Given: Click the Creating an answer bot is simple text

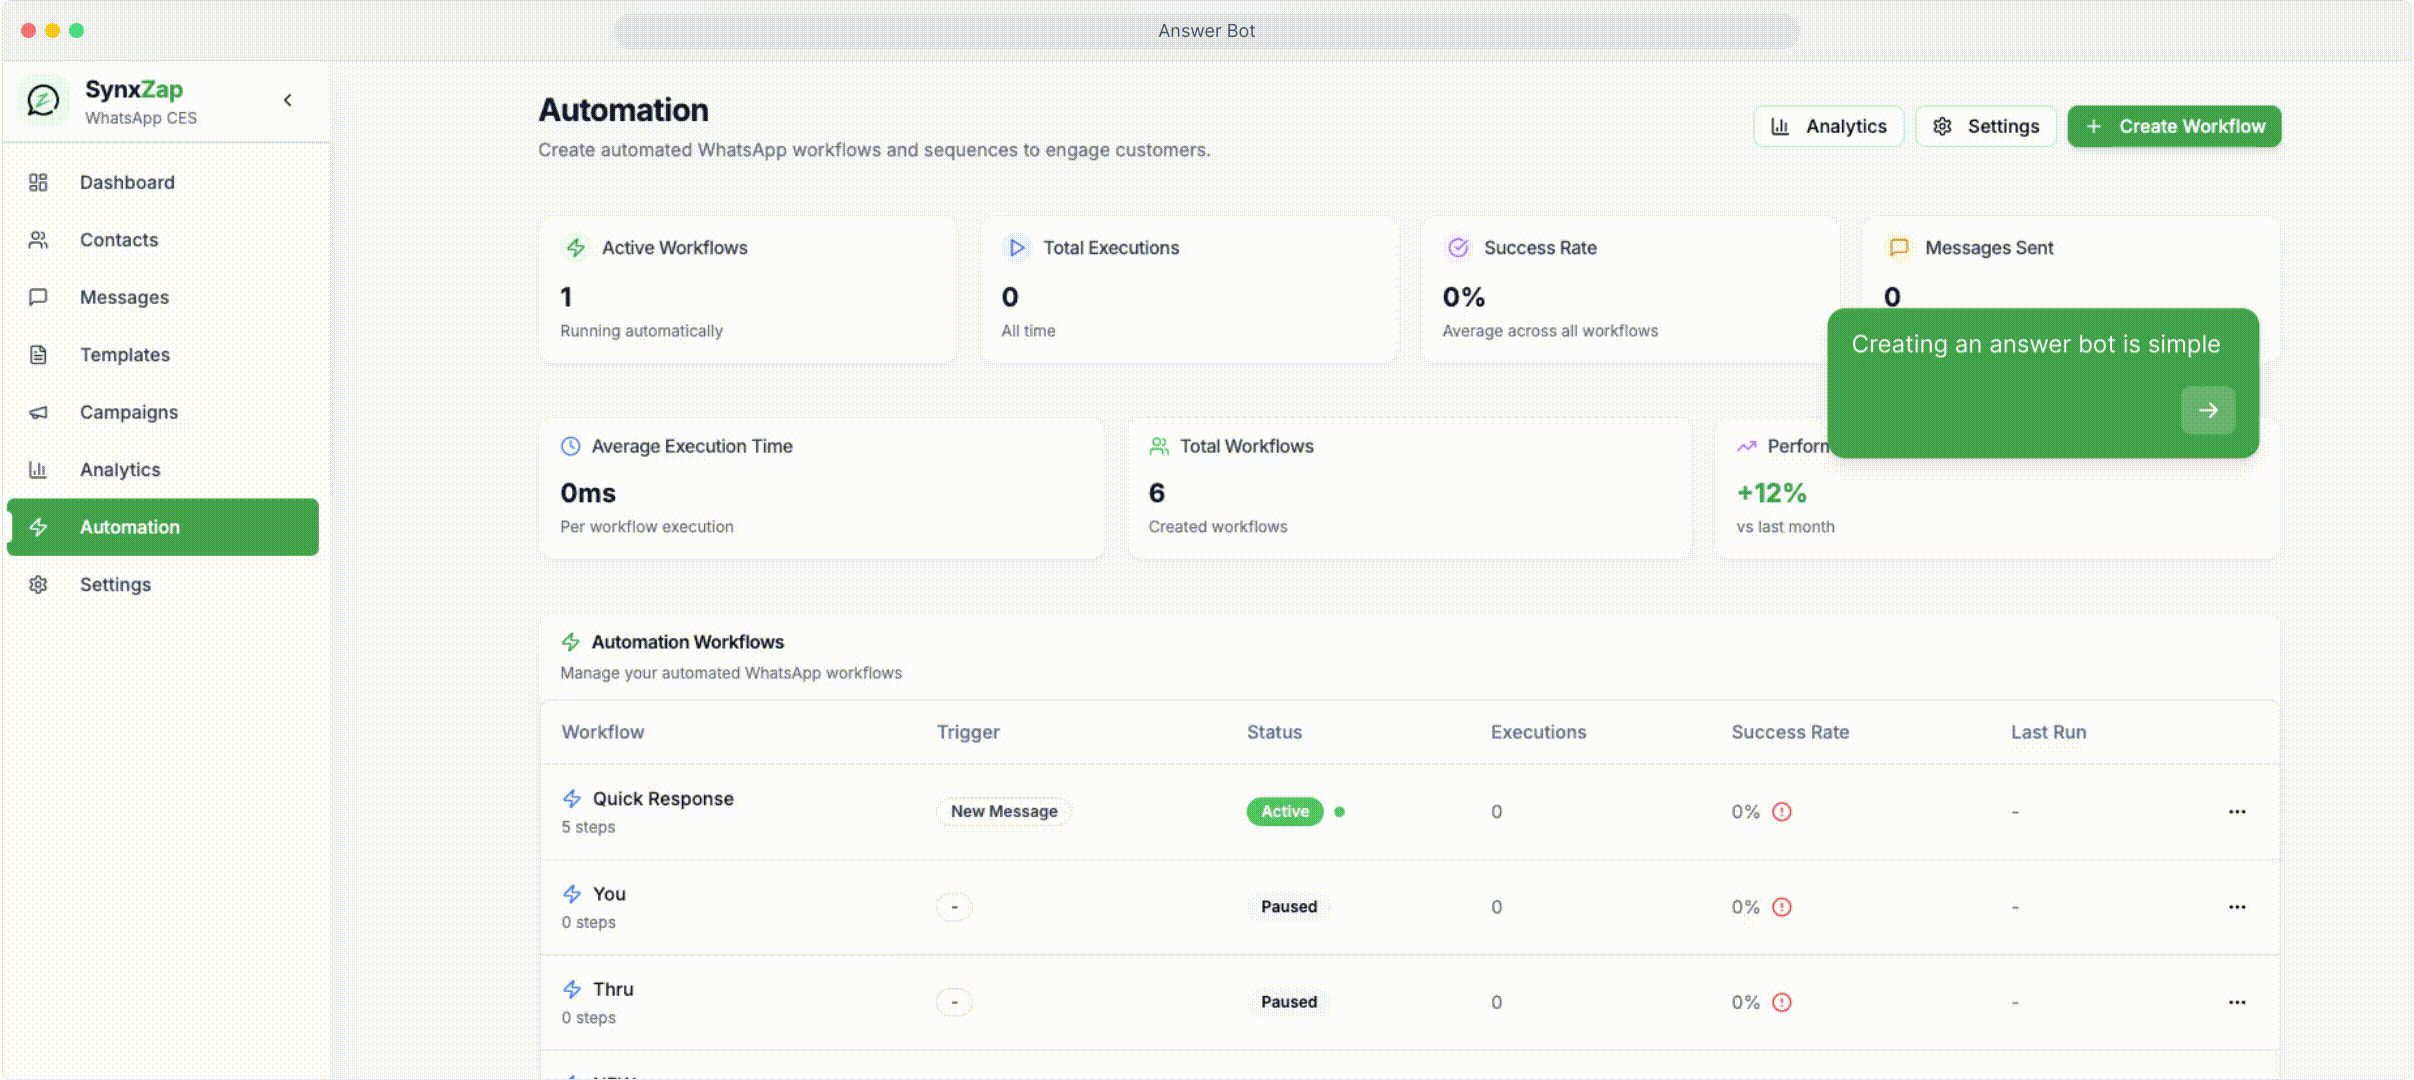Looking at the screenshot, I should coord(2035,344).
